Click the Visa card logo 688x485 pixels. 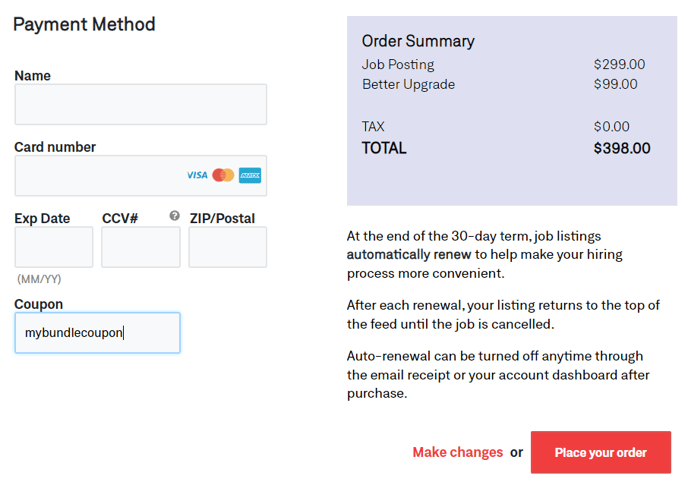tap(197, 175)
